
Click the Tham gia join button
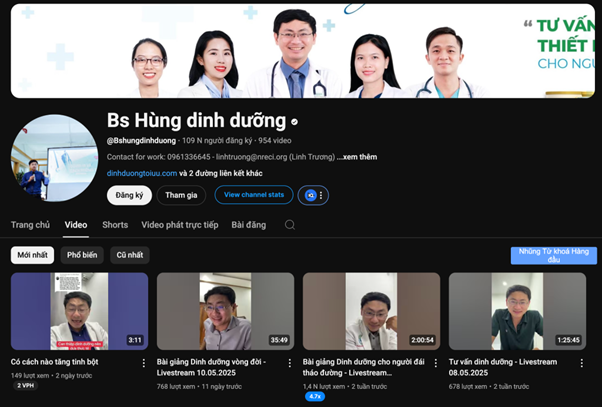pyautogui.click(x=181, y=195)
